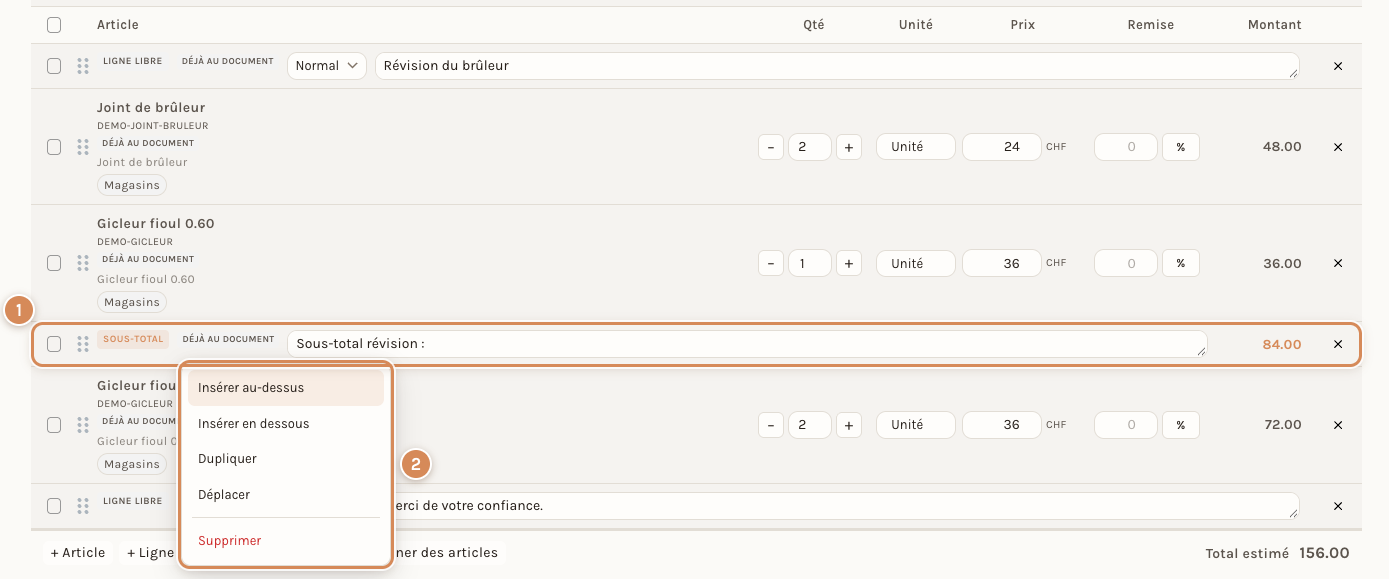Check the 'votre confiance' line checkbox

(54, 506)
